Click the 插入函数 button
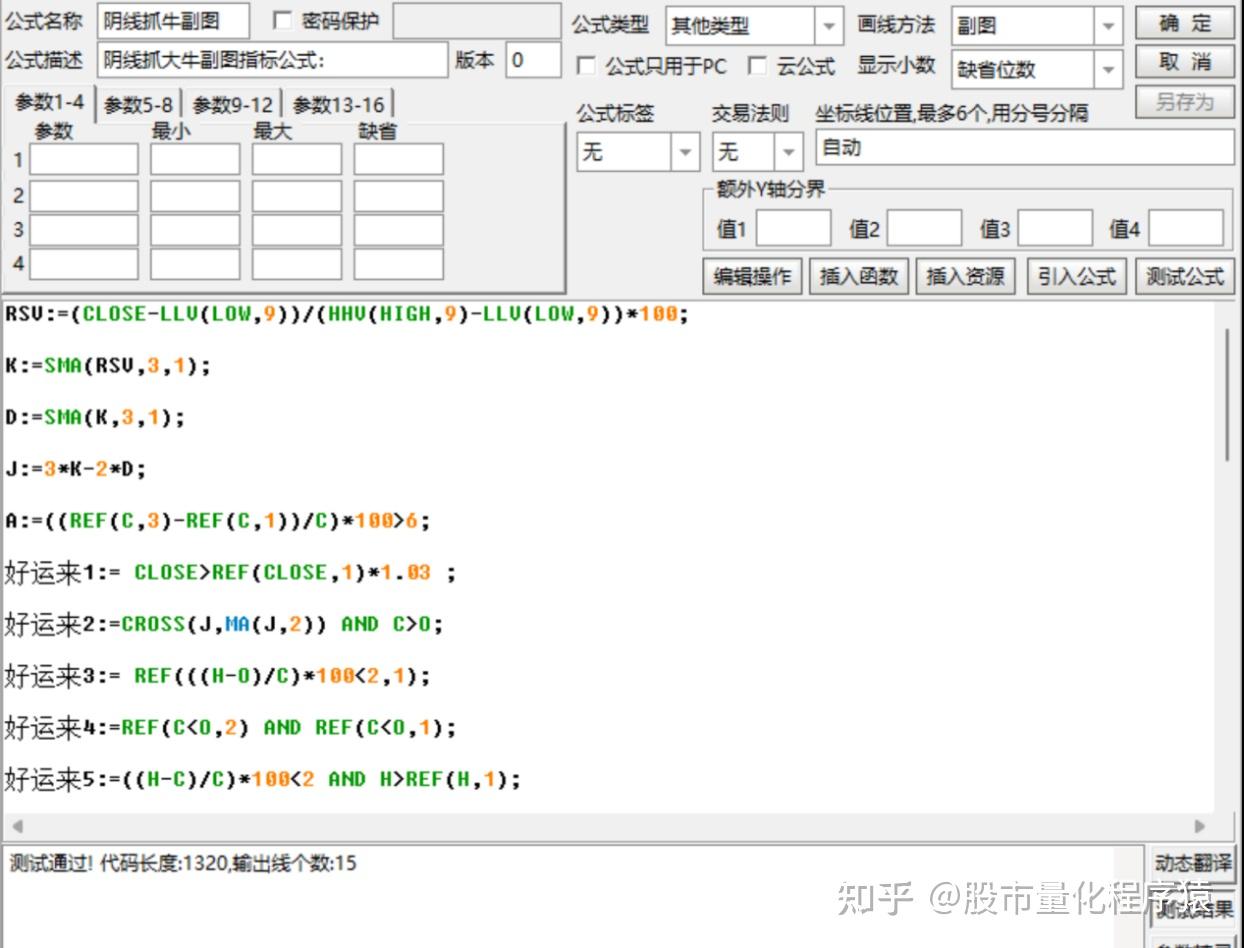 click(x=859, y=277)
